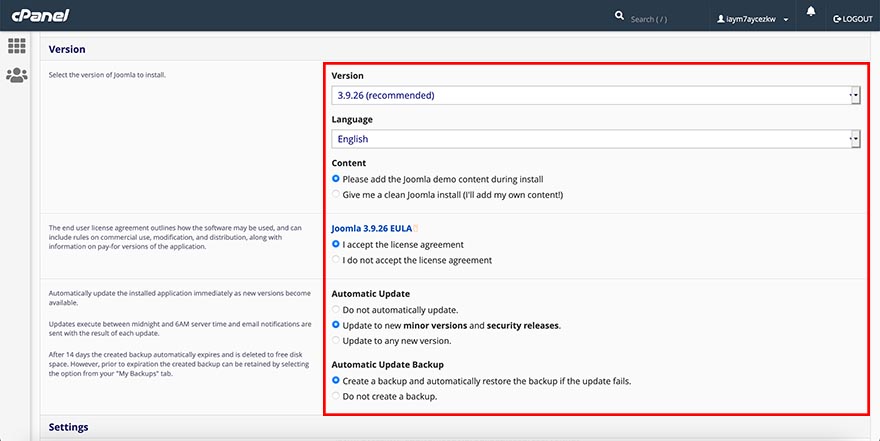Click the Version section heading
Screen dimensions: 880x441
pos(67,49)
